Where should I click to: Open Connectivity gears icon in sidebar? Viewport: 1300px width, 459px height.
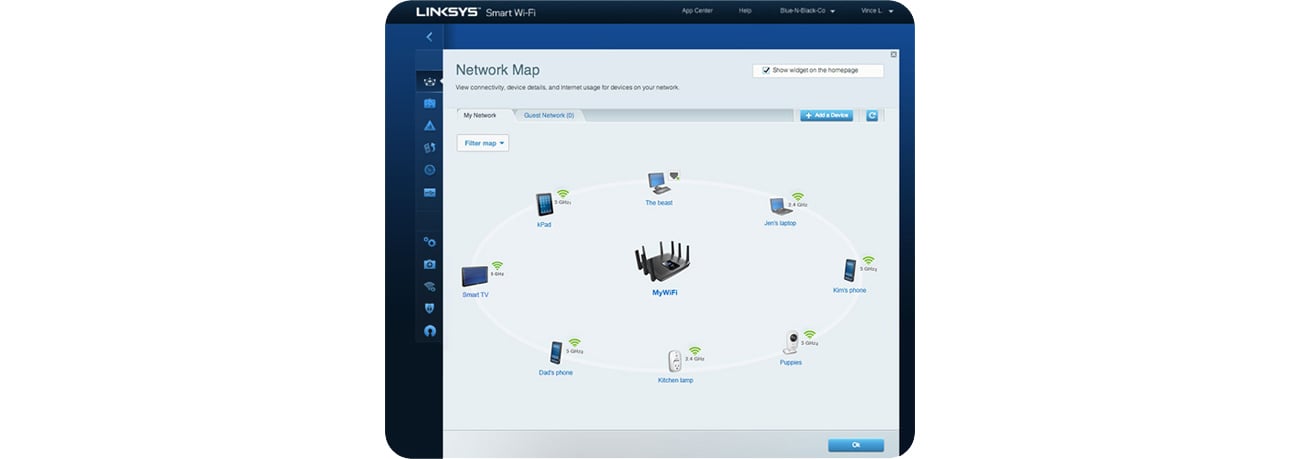click(x=429, y=242)
